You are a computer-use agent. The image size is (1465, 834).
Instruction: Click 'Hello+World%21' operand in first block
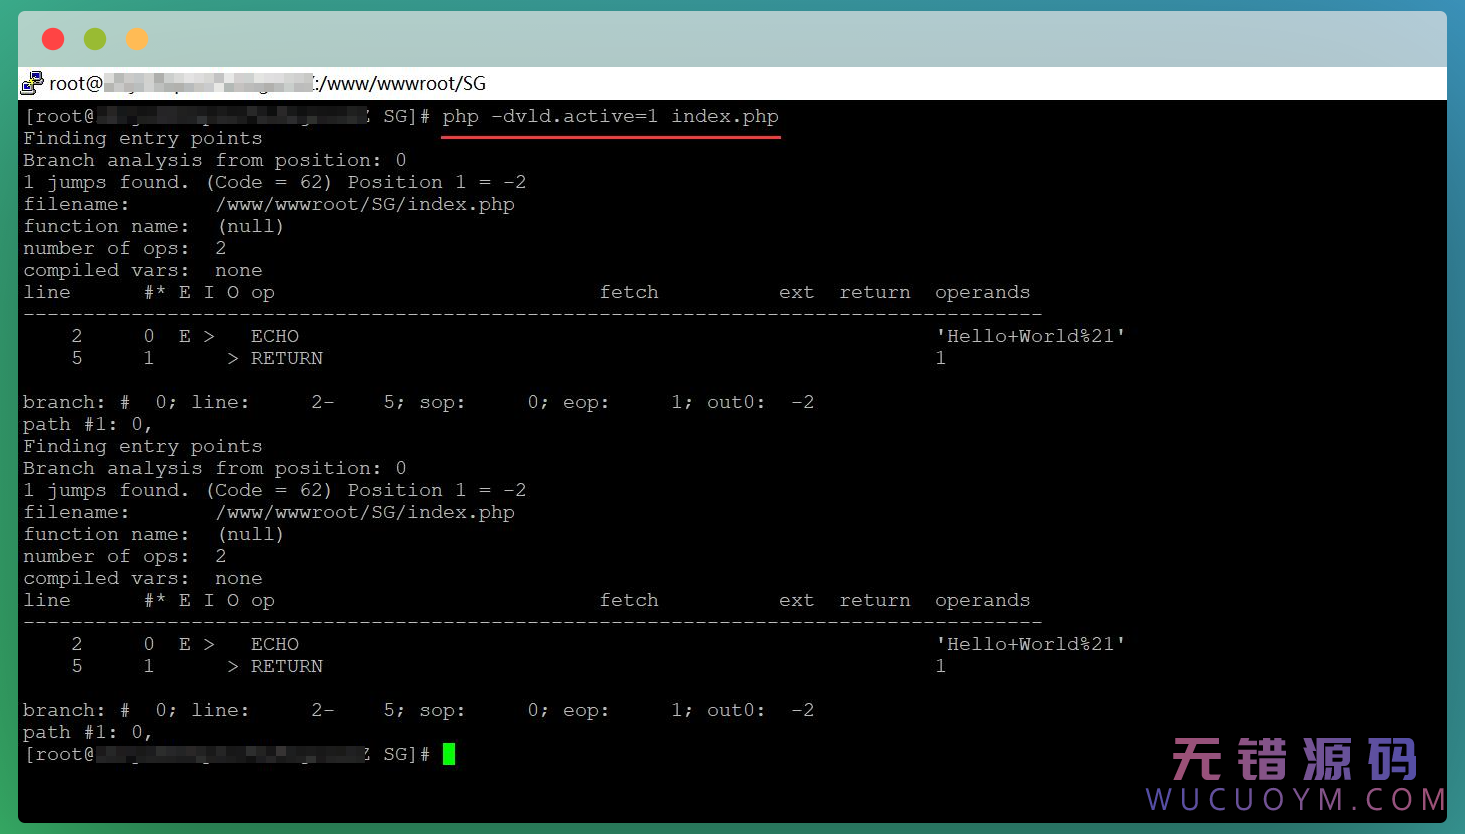(x=1030, y=336)
